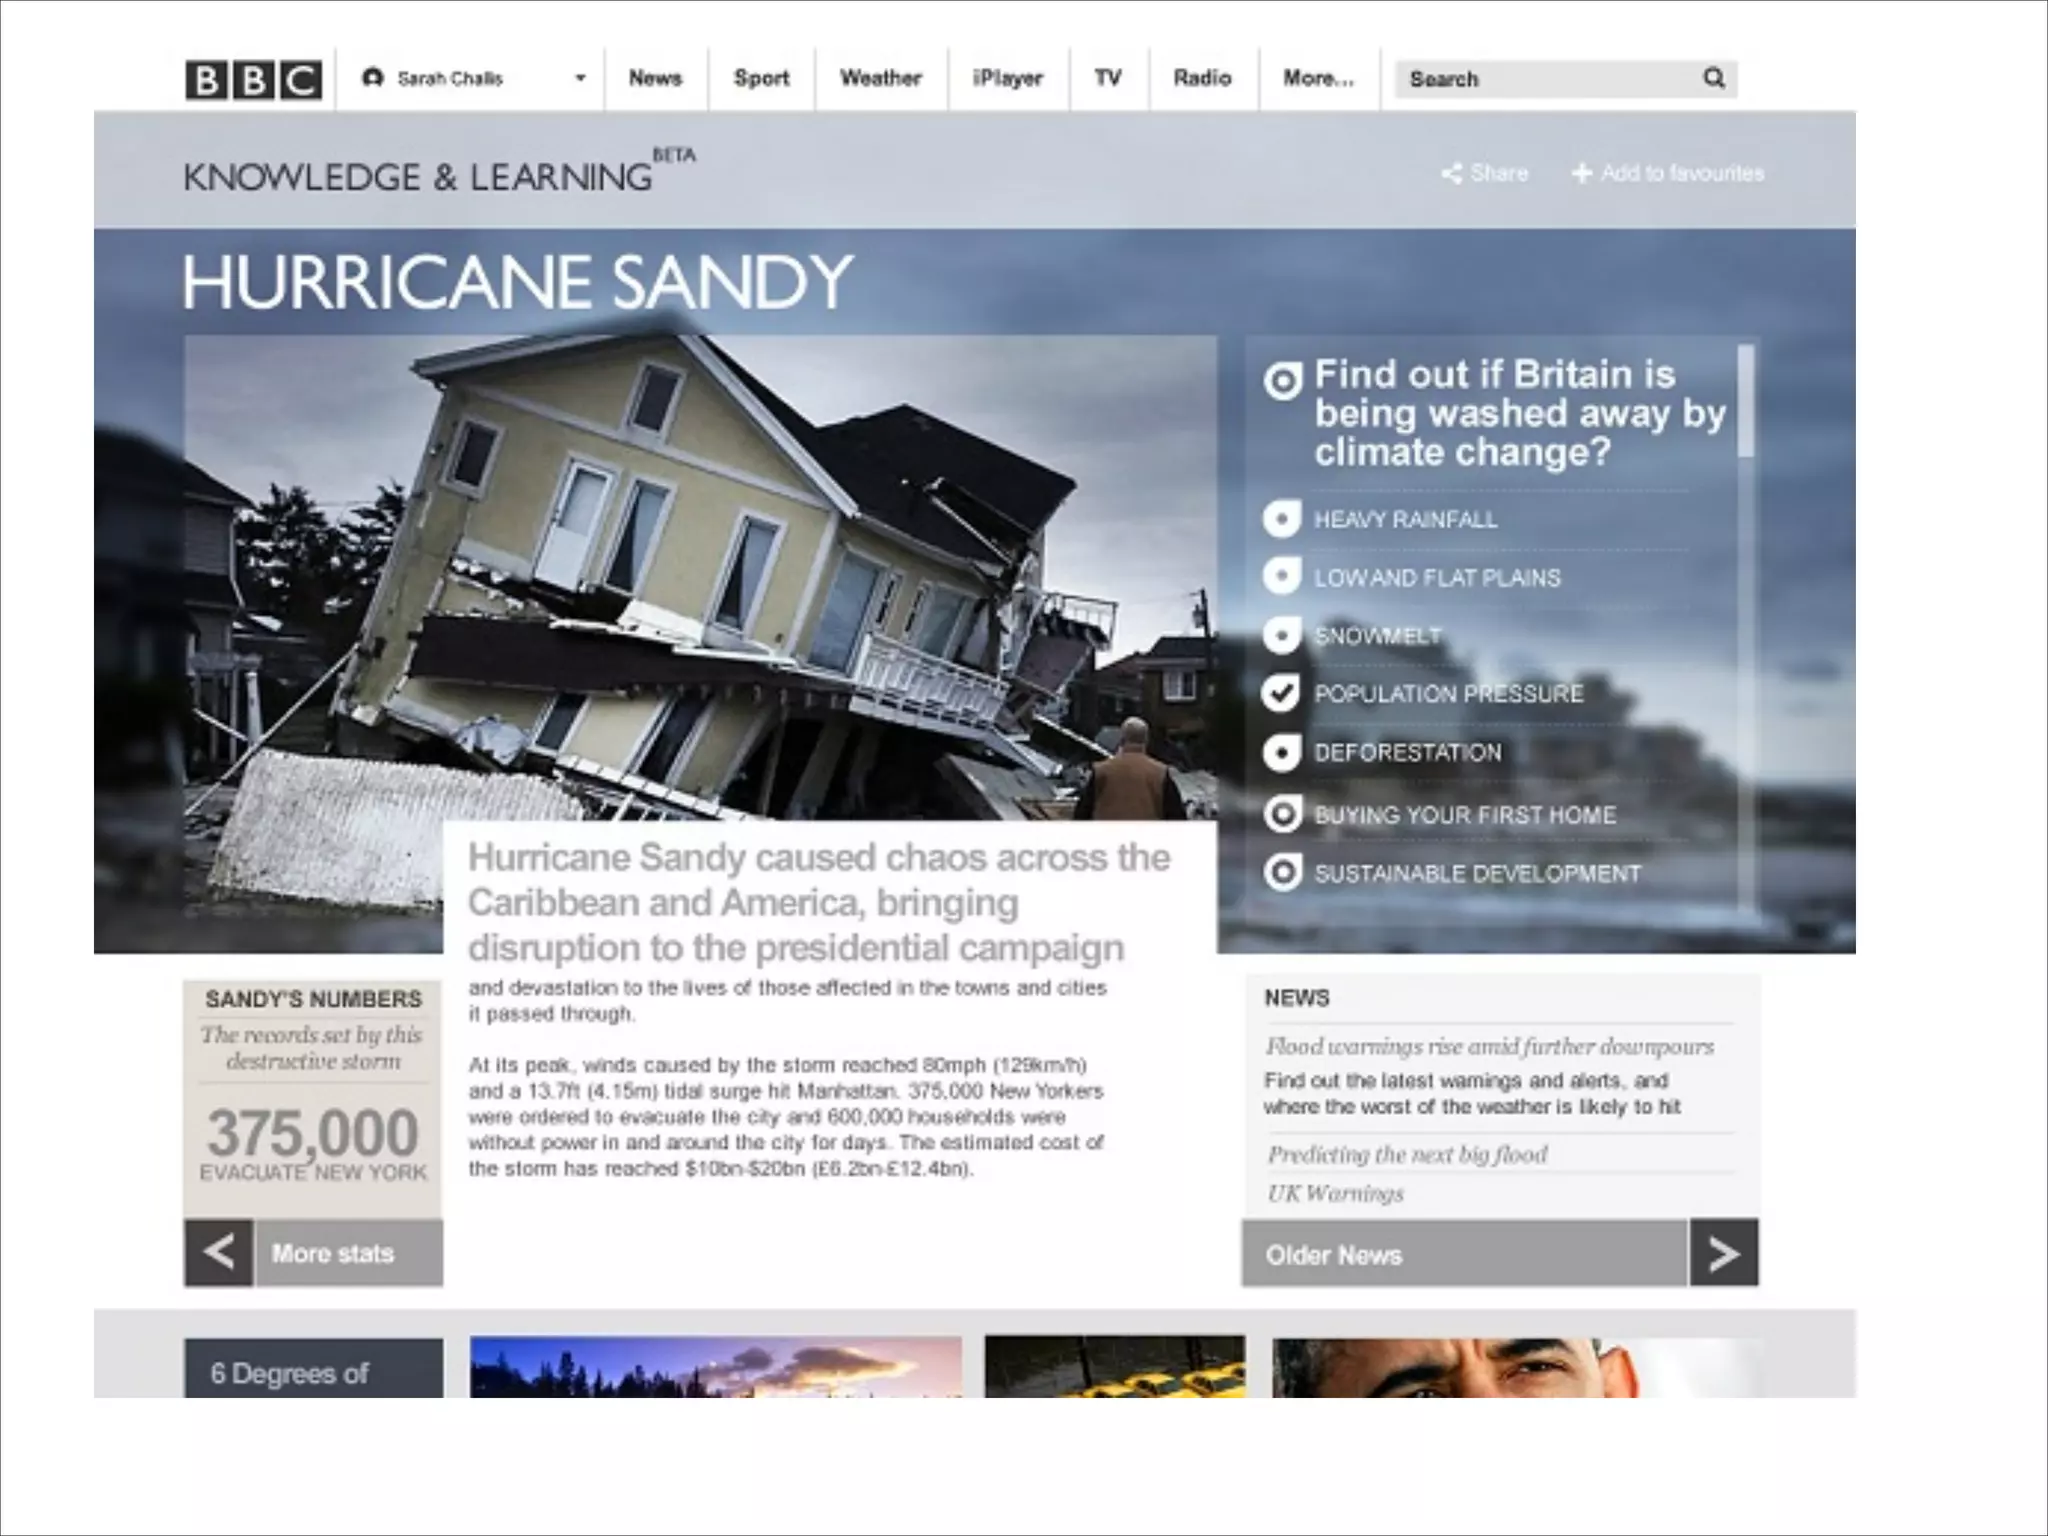This screenshot has height=1536, width=2048.
Task: Open the Weather menu item
Action: (x=880, y=78)
